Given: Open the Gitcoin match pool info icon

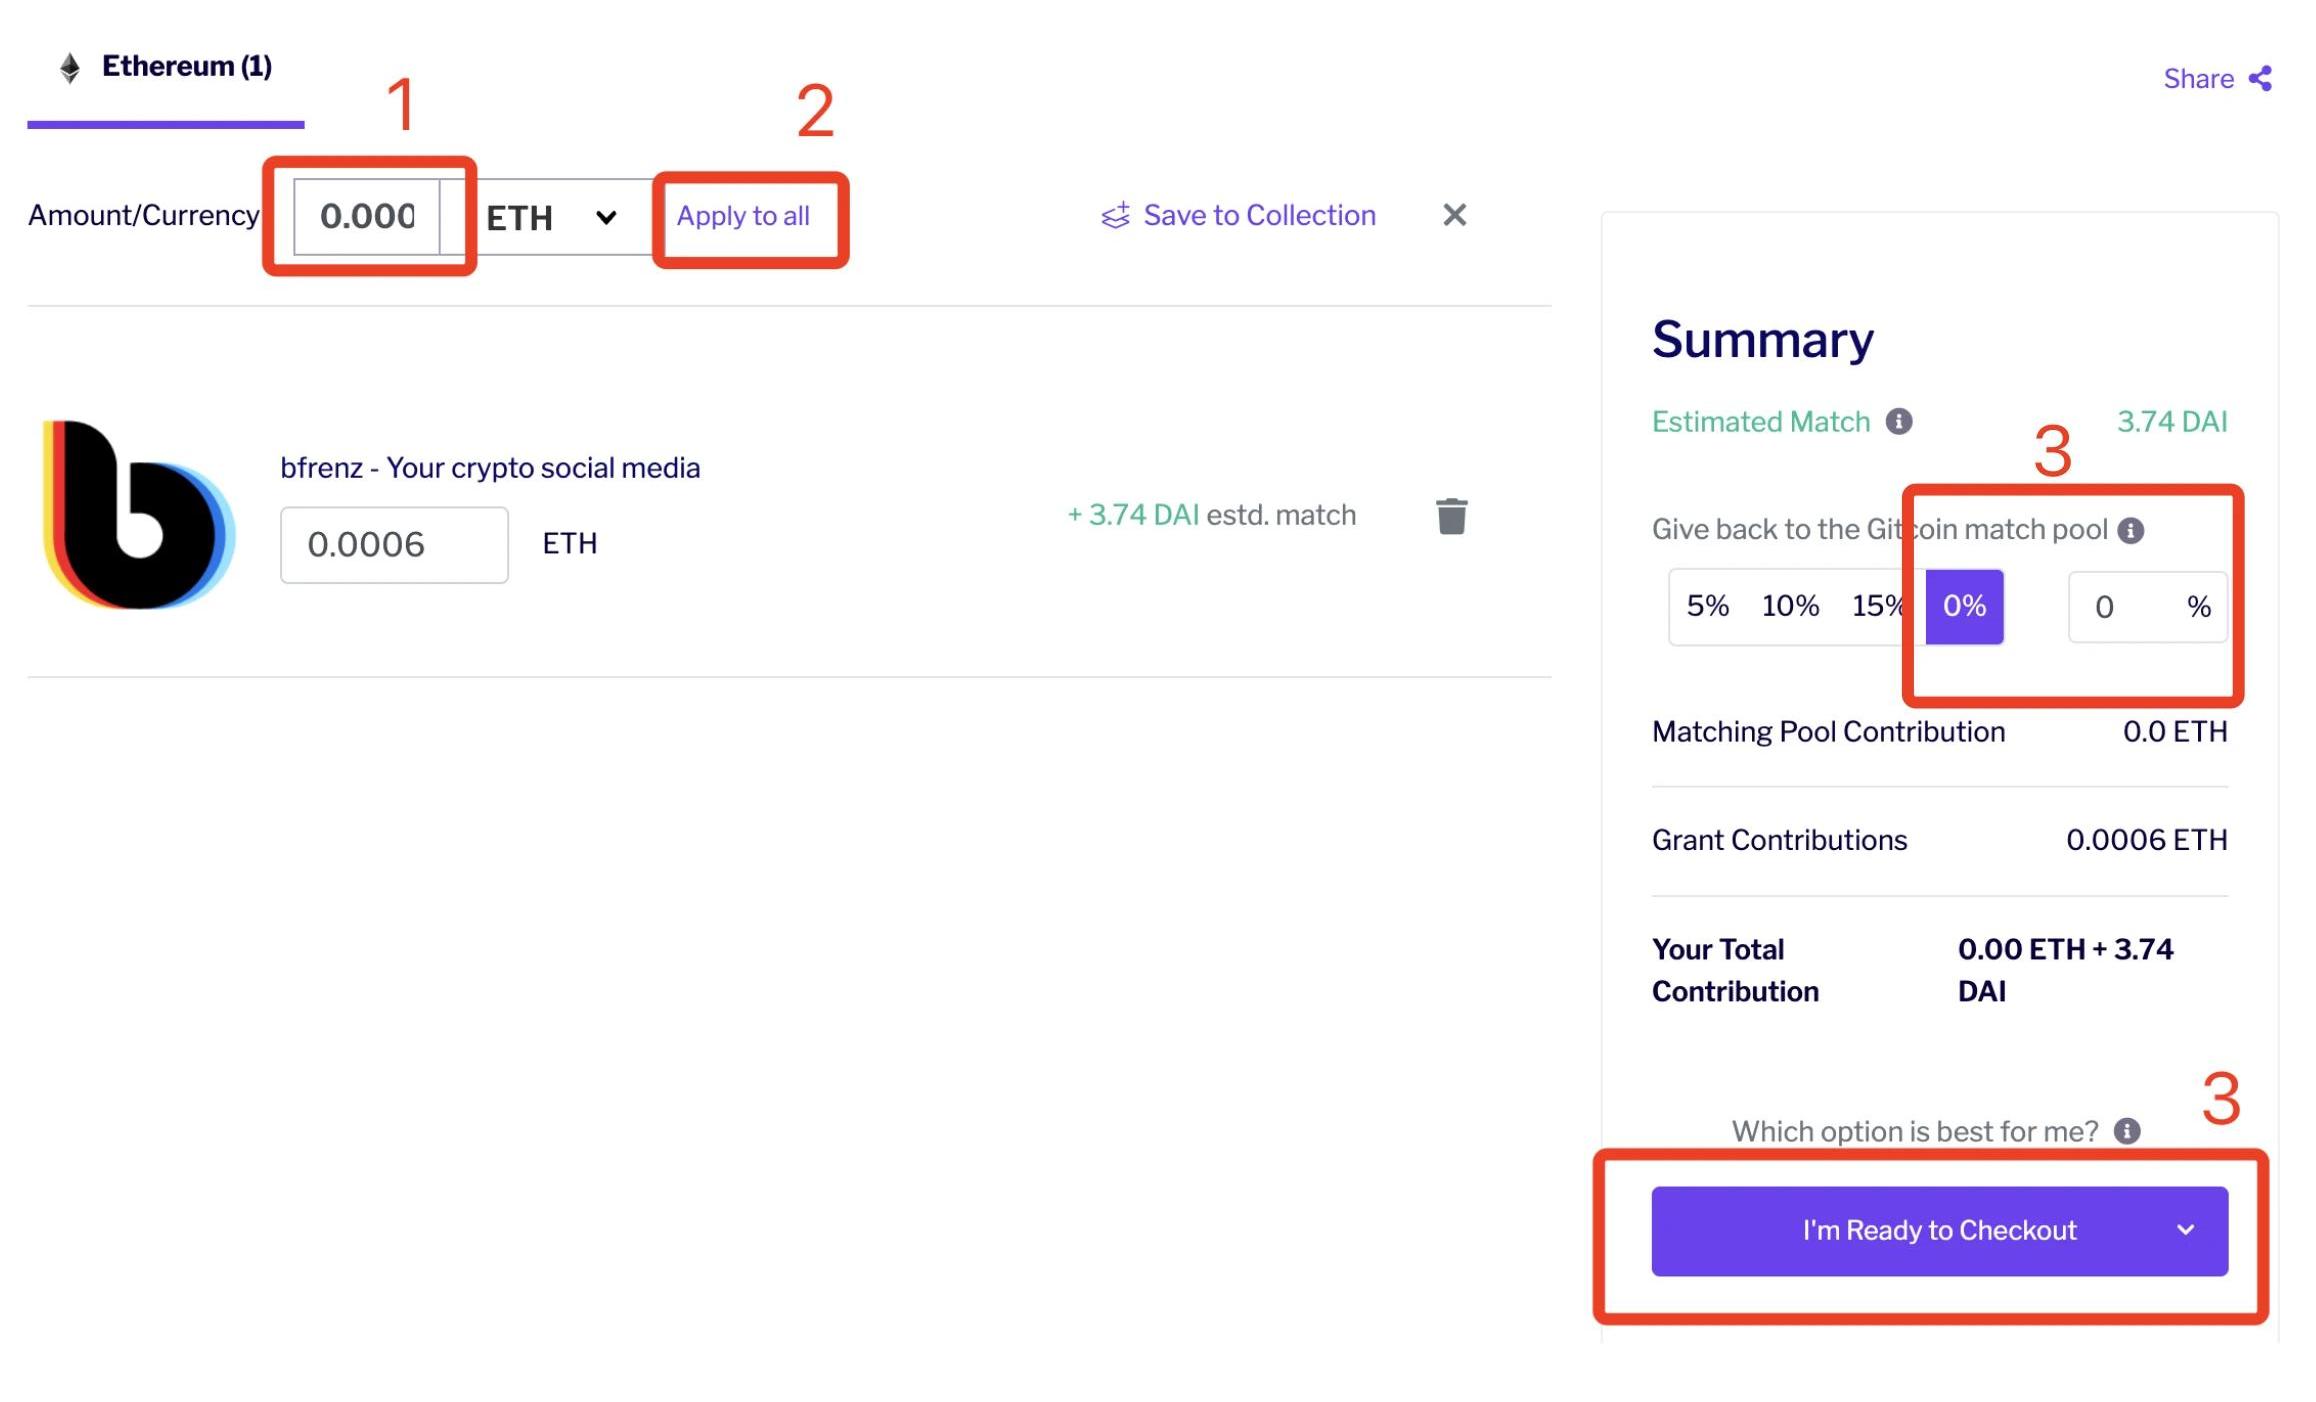Looking at the screenshot, I should [x=2131, y=530].
